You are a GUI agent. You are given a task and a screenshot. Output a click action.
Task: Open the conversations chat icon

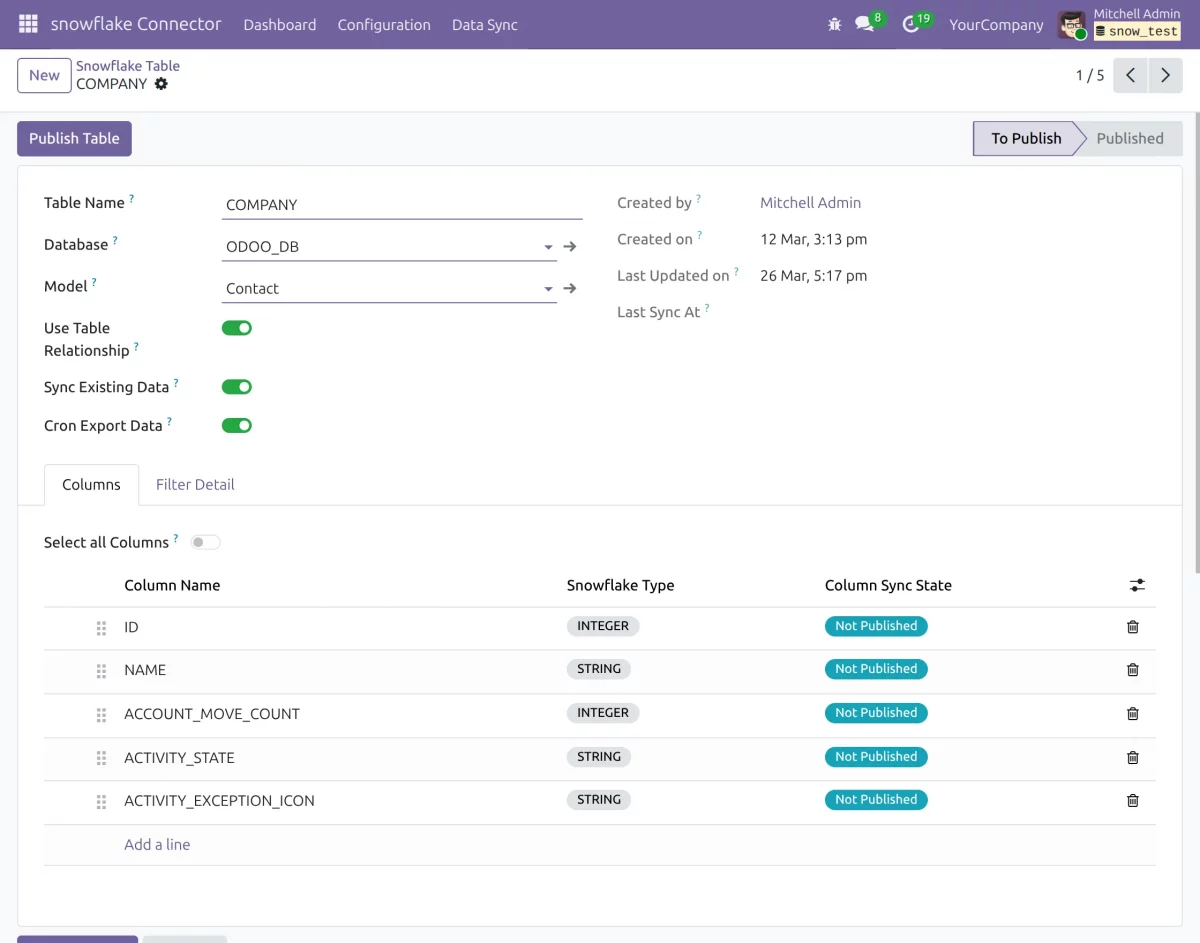(865, 24)
